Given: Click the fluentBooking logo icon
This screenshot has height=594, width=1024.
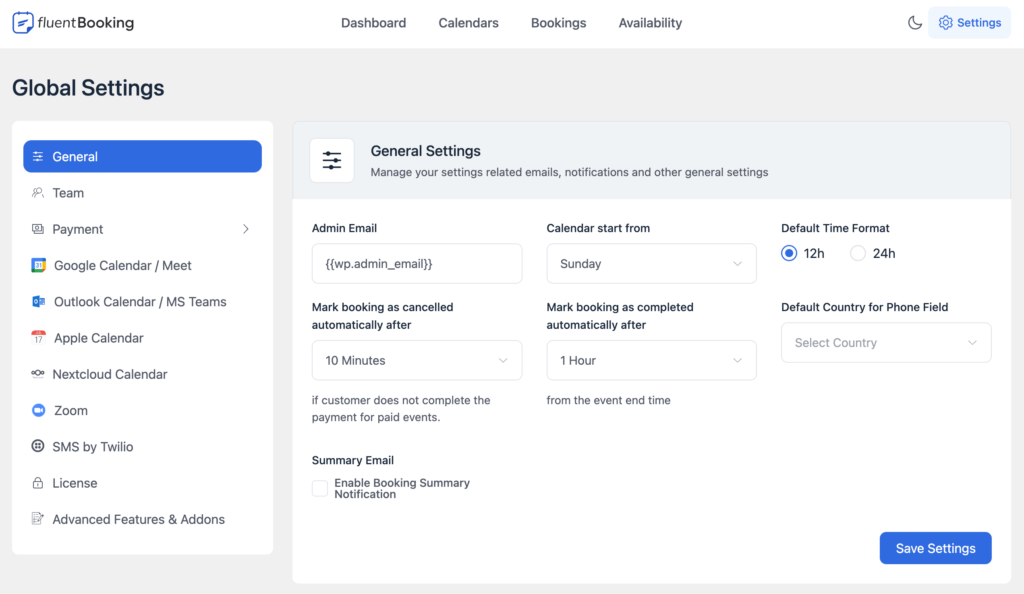Looking at the screenshot, I should coord(23,23).
